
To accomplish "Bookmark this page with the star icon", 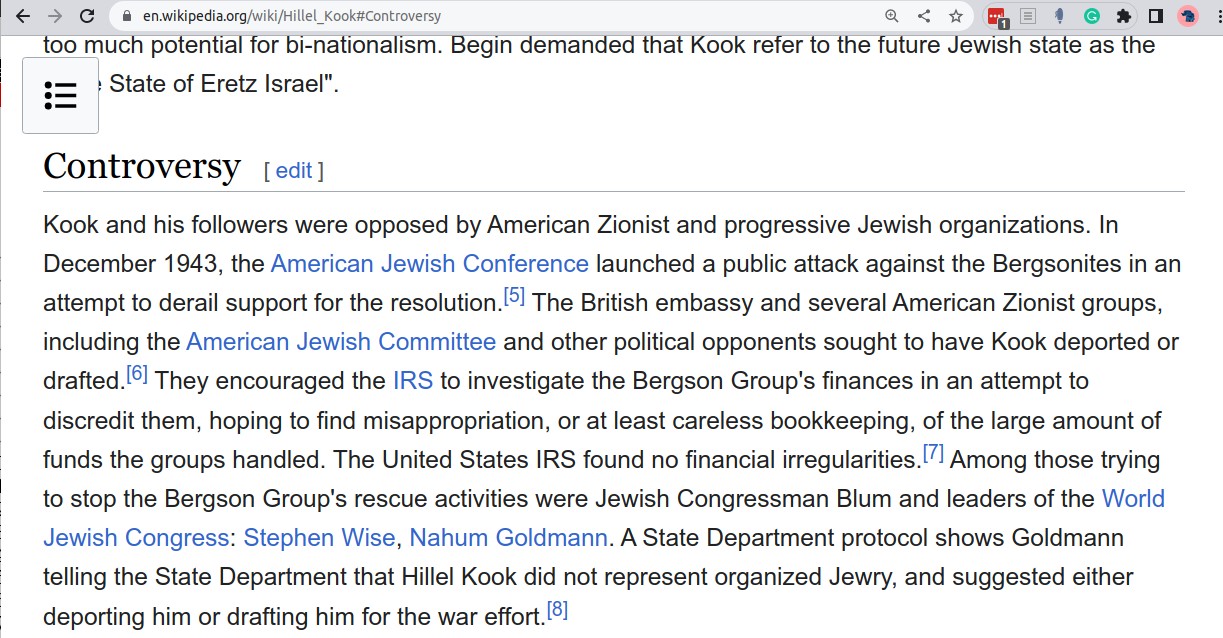I will [x=956, y=16].
